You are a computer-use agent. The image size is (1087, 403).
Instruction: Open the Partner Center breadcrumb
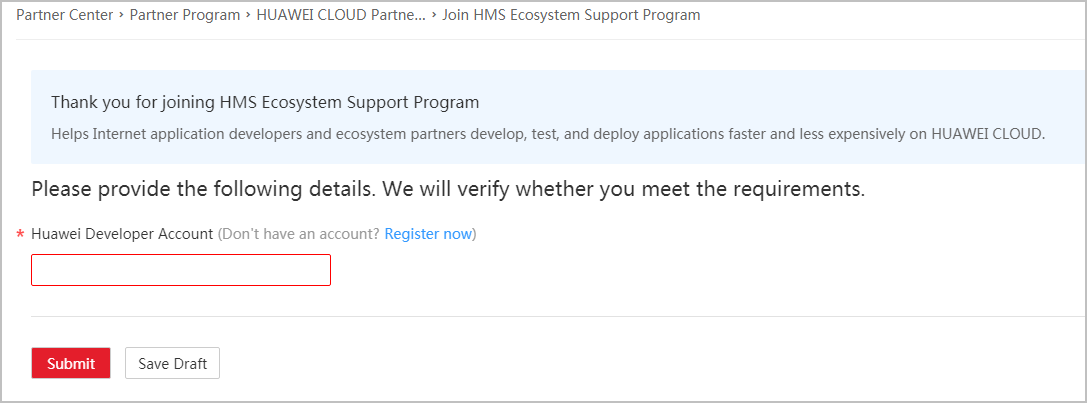point(62,15)
